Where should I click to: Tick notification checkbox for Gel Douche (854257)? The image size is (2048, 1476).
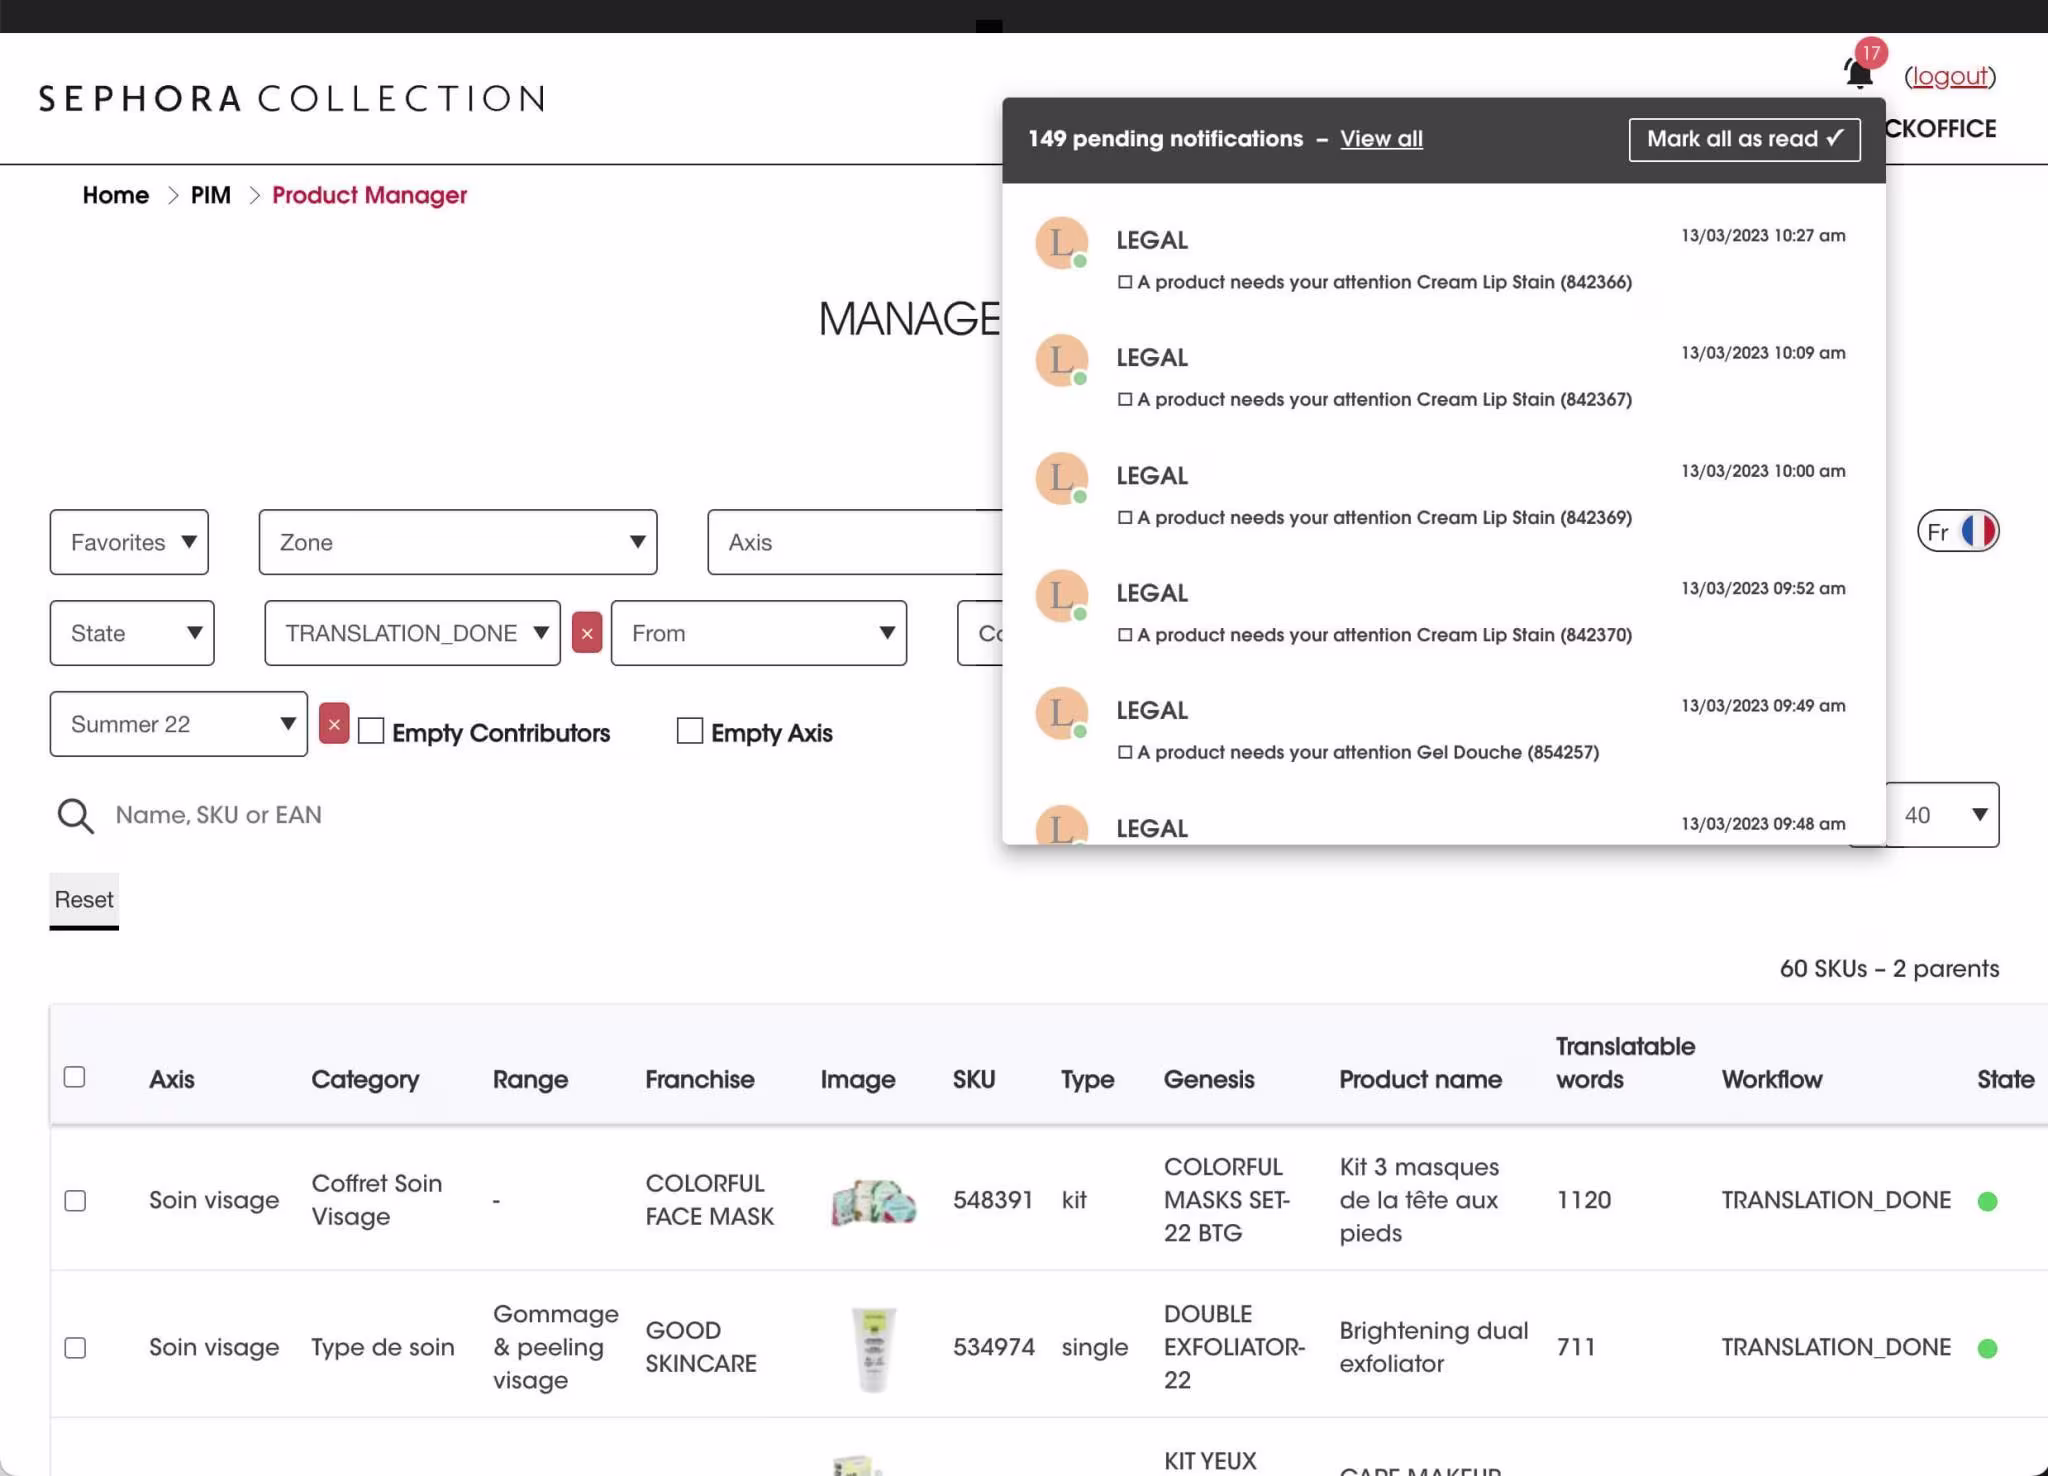[1125, 752]
